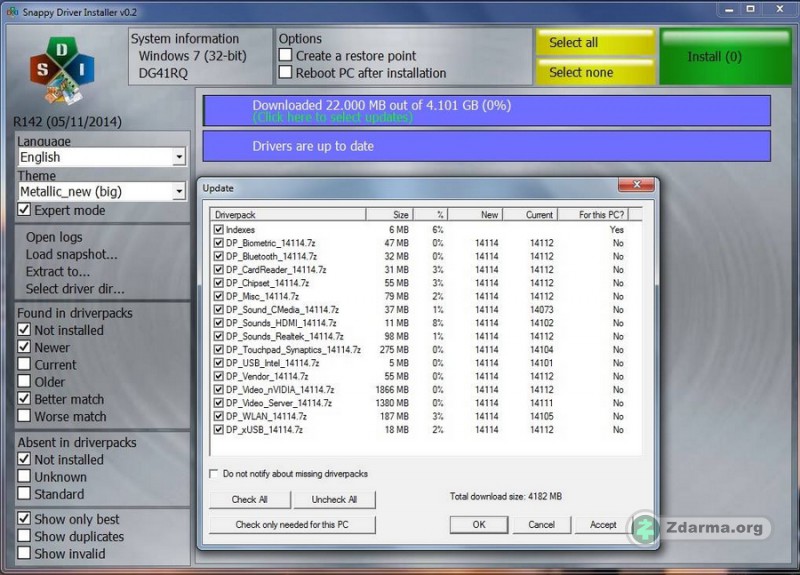Tick Do not notify about missing driverpacks
Screen dimensions: 800x575
(x=214, y=473)
